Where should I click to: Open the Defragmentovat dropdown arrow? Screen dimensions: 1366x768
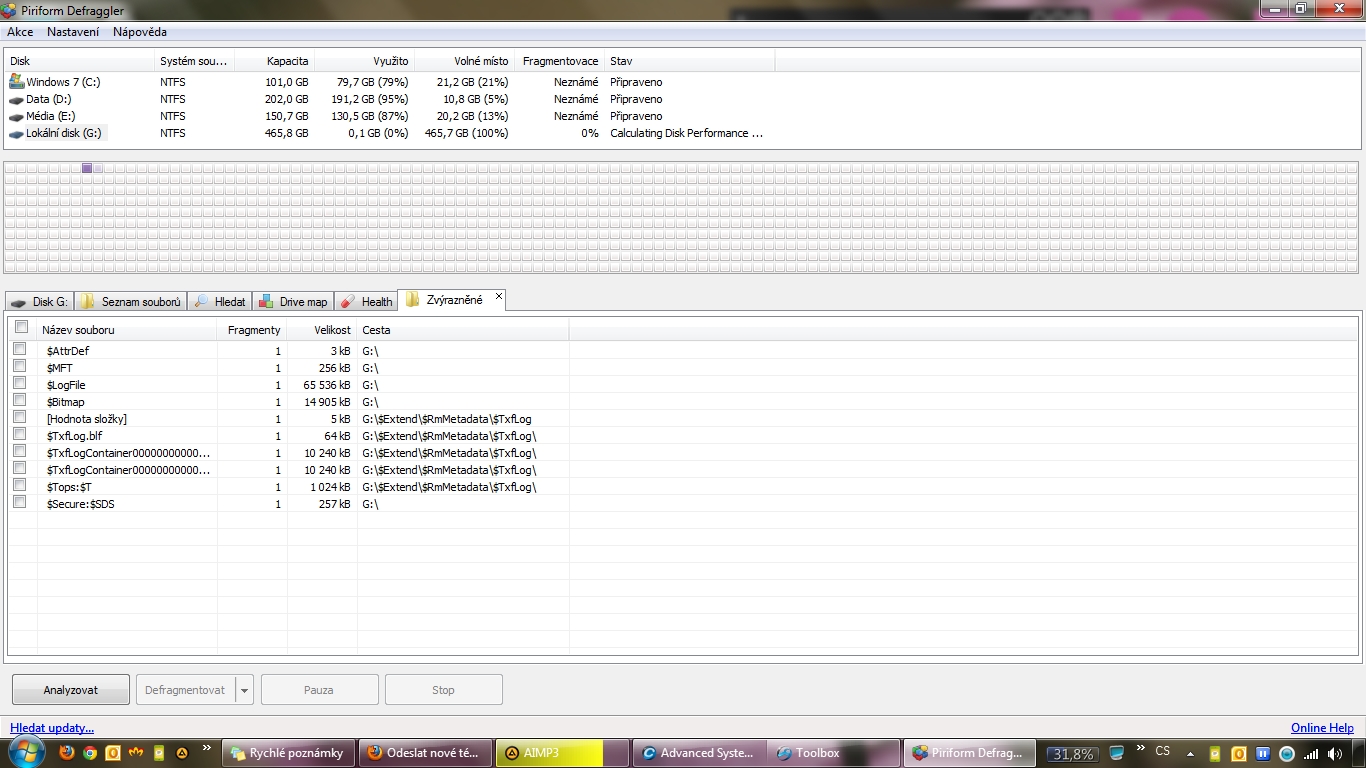pyautogui.click(x=244, y=690)
